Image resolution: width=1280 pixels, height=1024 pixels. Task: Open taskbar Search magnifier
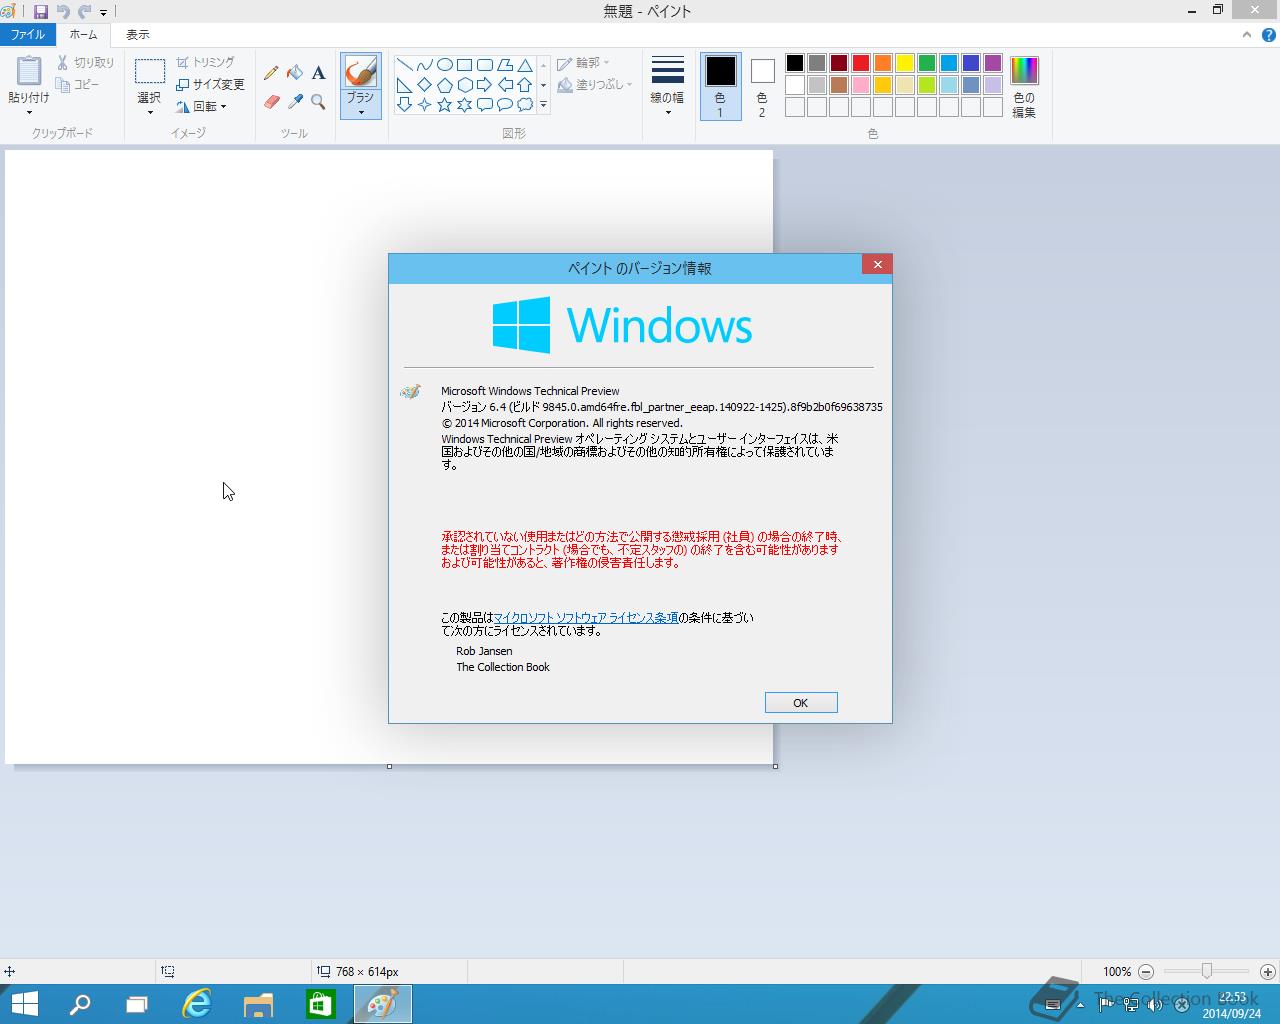coord(79,1004)
